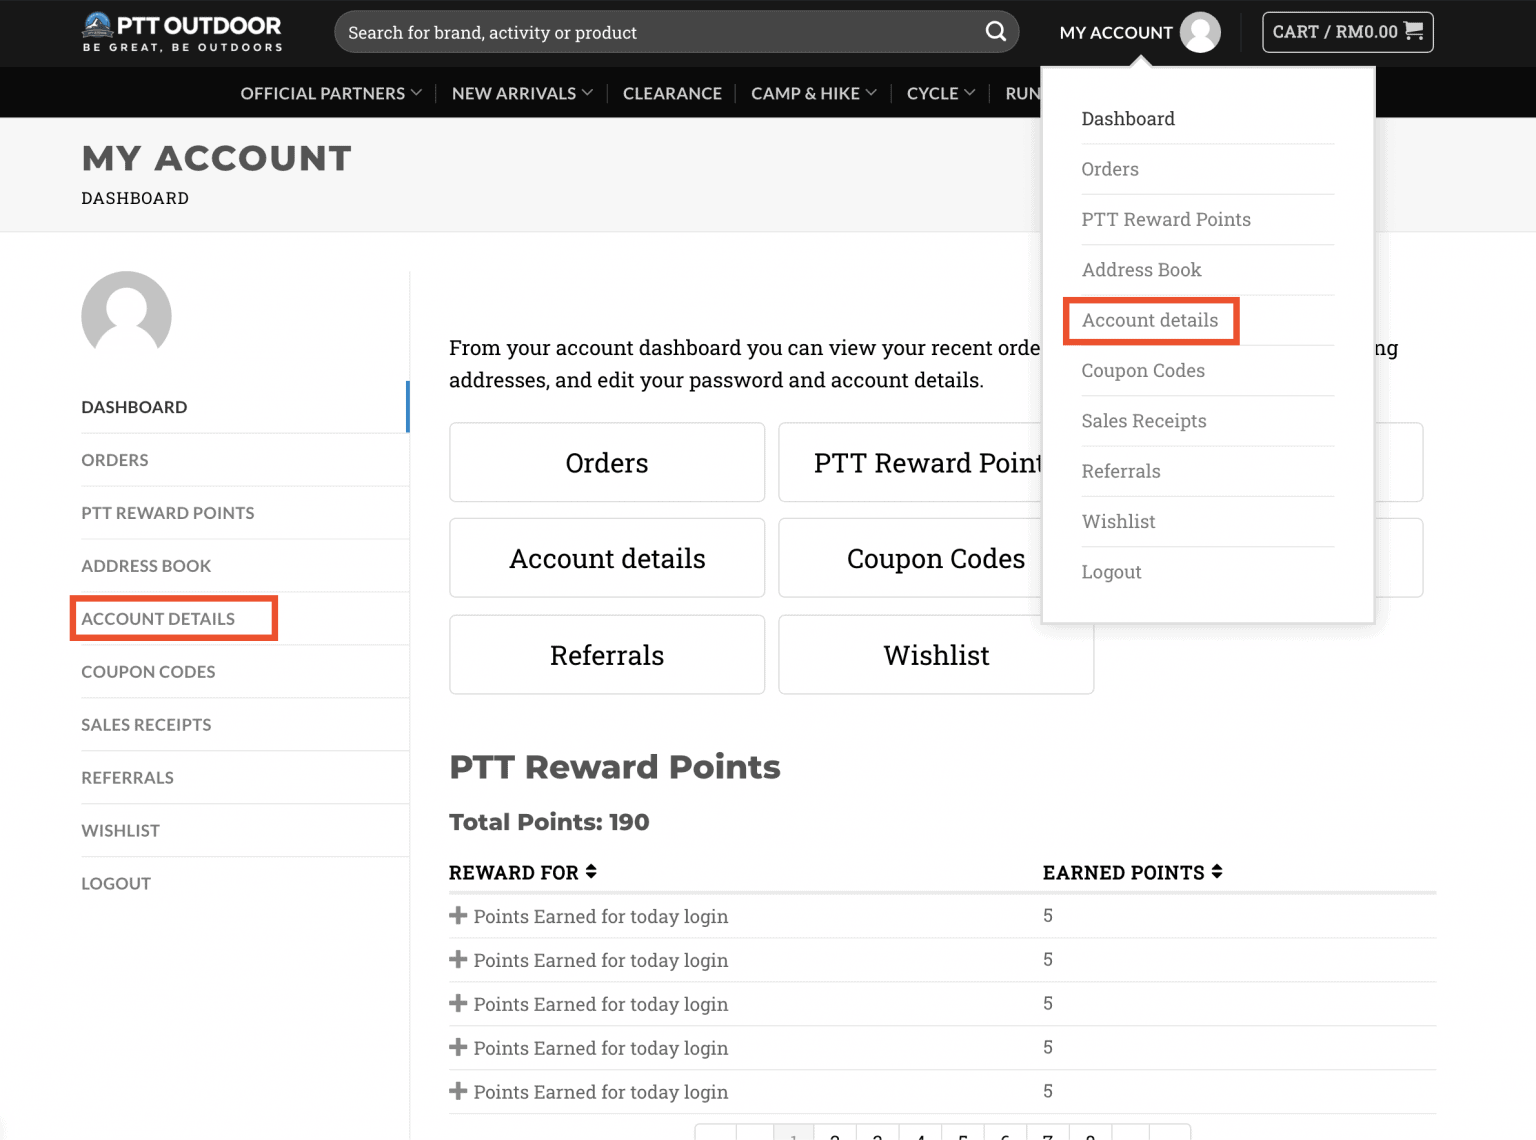Click the PTT Outdoor logo
1536x1140 pixels.
coord(182,32)
